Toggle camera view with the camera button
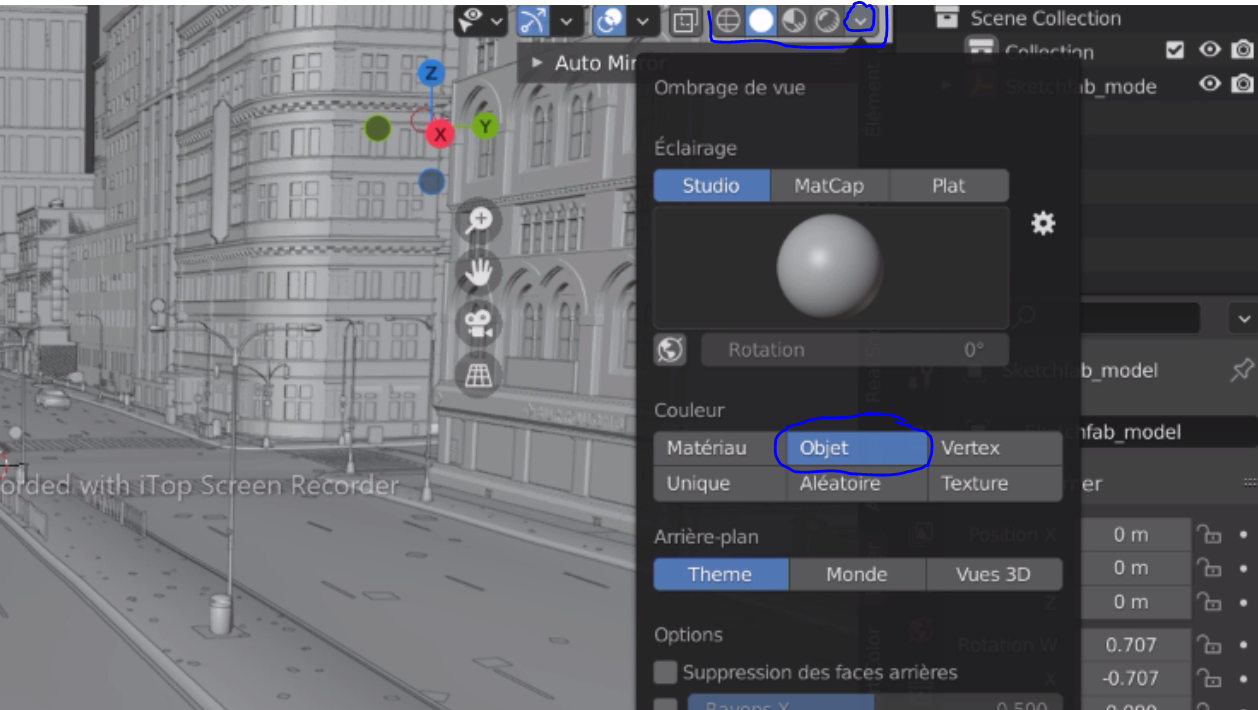 click(x=480, y=323)
